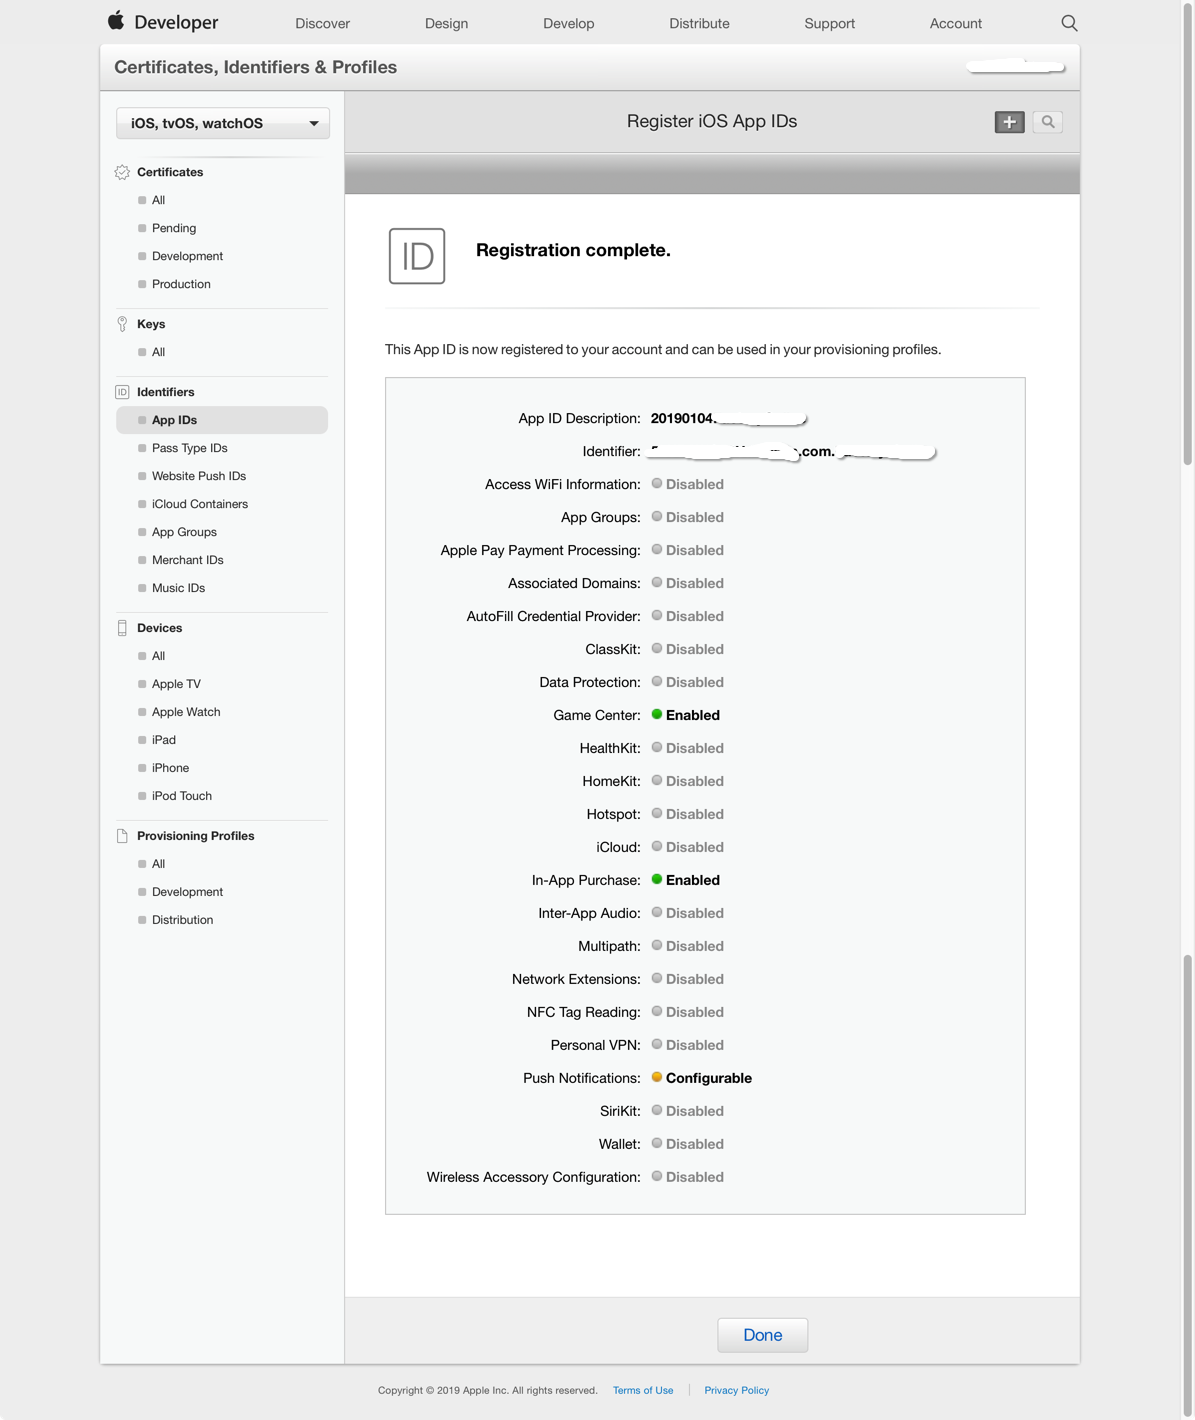This screenshot has width=1195, height=1420.
Task: Select Production certificates
Action: pyautogui.click(x=181, y=284)
